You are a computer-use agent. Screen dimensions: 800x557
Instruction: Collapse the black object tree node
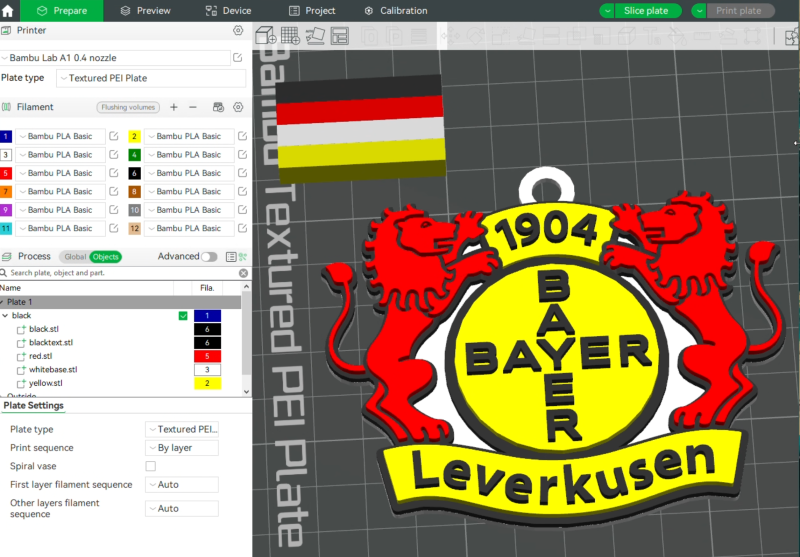point(5,316)
